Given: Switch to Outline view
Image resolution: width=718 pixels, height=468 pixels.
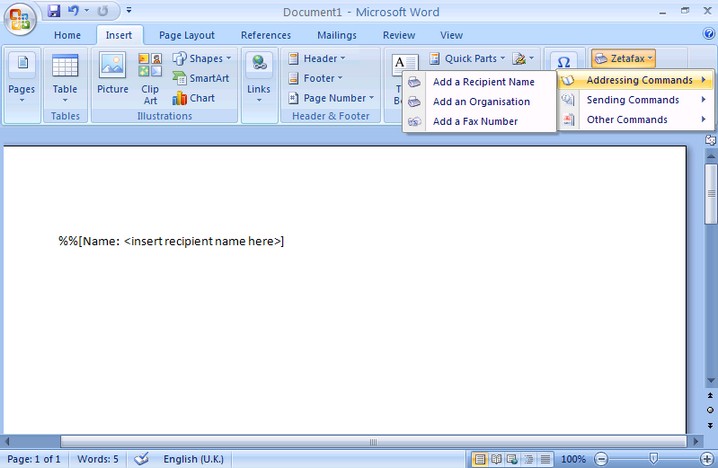Looking at the screenshot, I should click(529, 458).
